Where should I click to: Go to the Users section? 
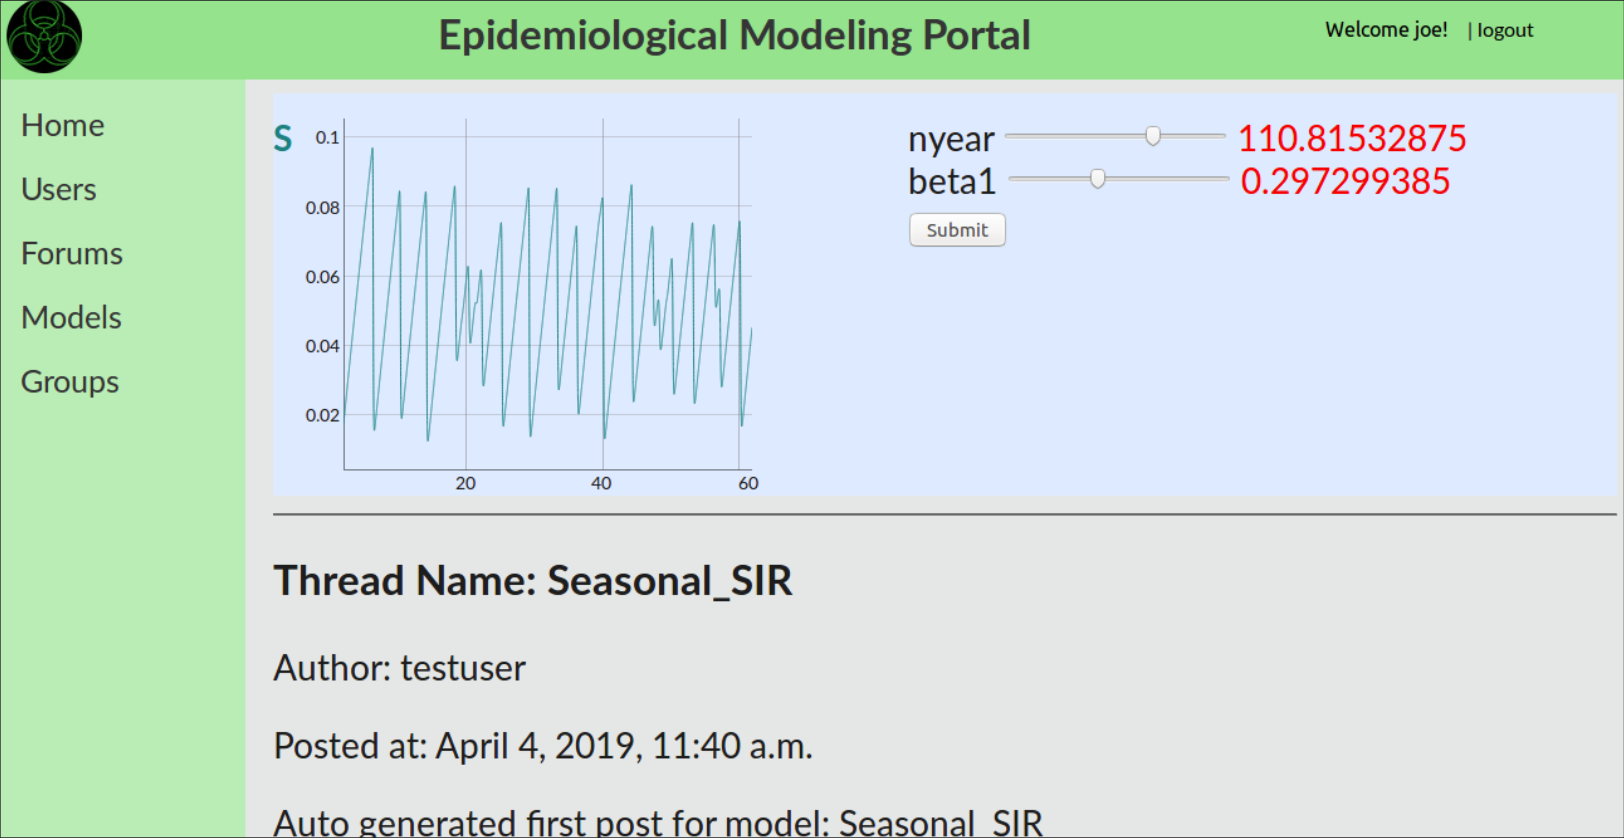[x=59, y=189]
